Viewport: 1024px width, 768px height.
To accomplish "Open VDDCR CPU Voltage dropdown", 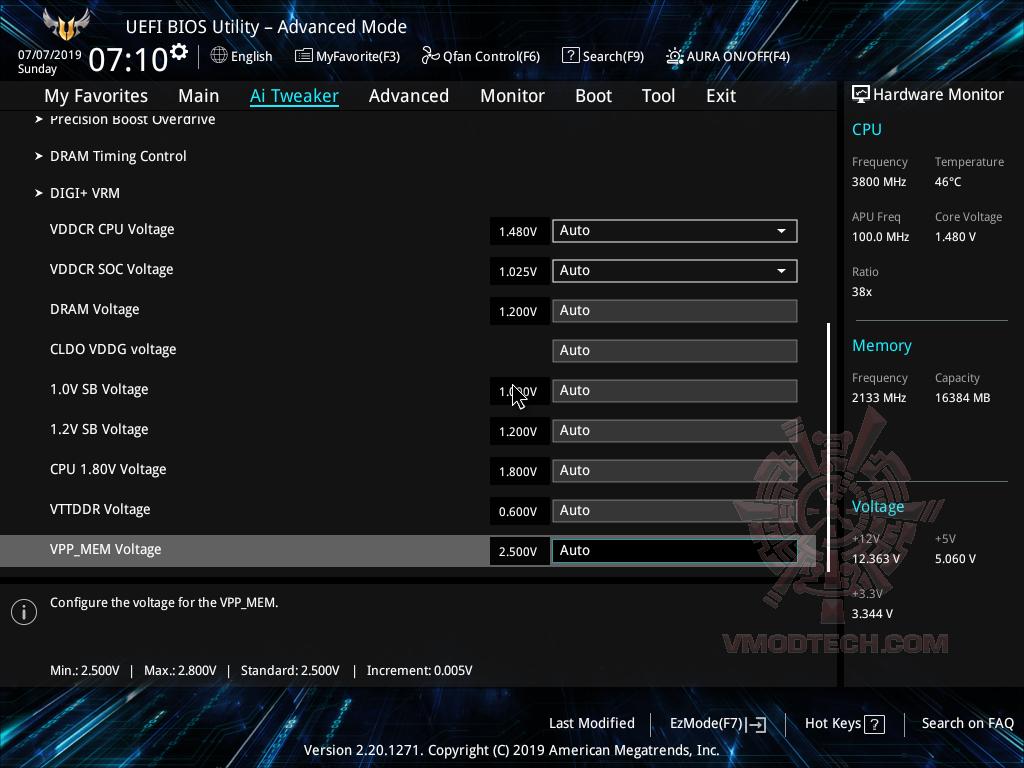I will 675,231.
